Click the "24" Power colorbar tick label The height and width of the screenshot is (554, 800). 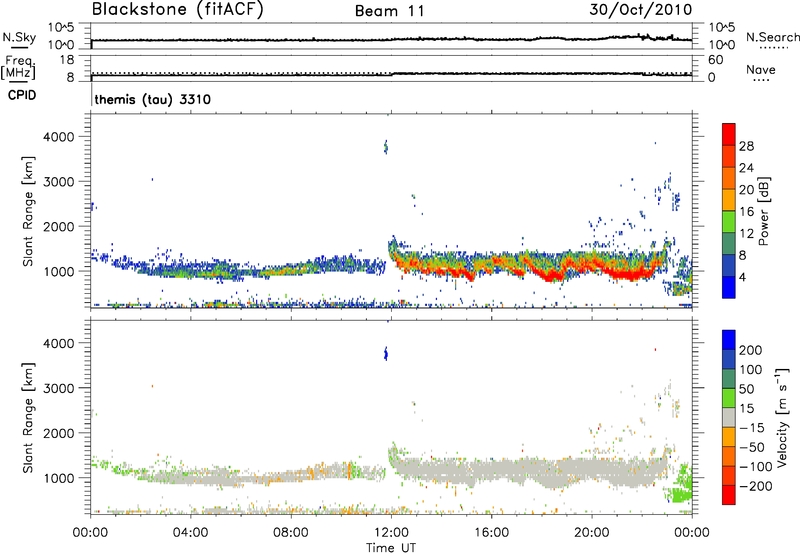point(746,168)
